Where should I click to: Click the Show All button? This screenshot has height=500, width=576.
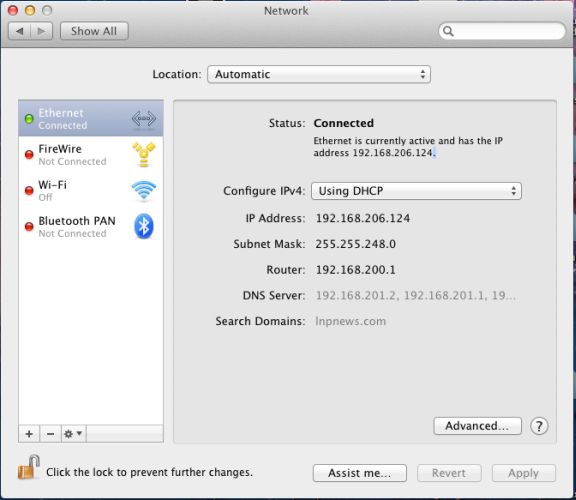94,31
